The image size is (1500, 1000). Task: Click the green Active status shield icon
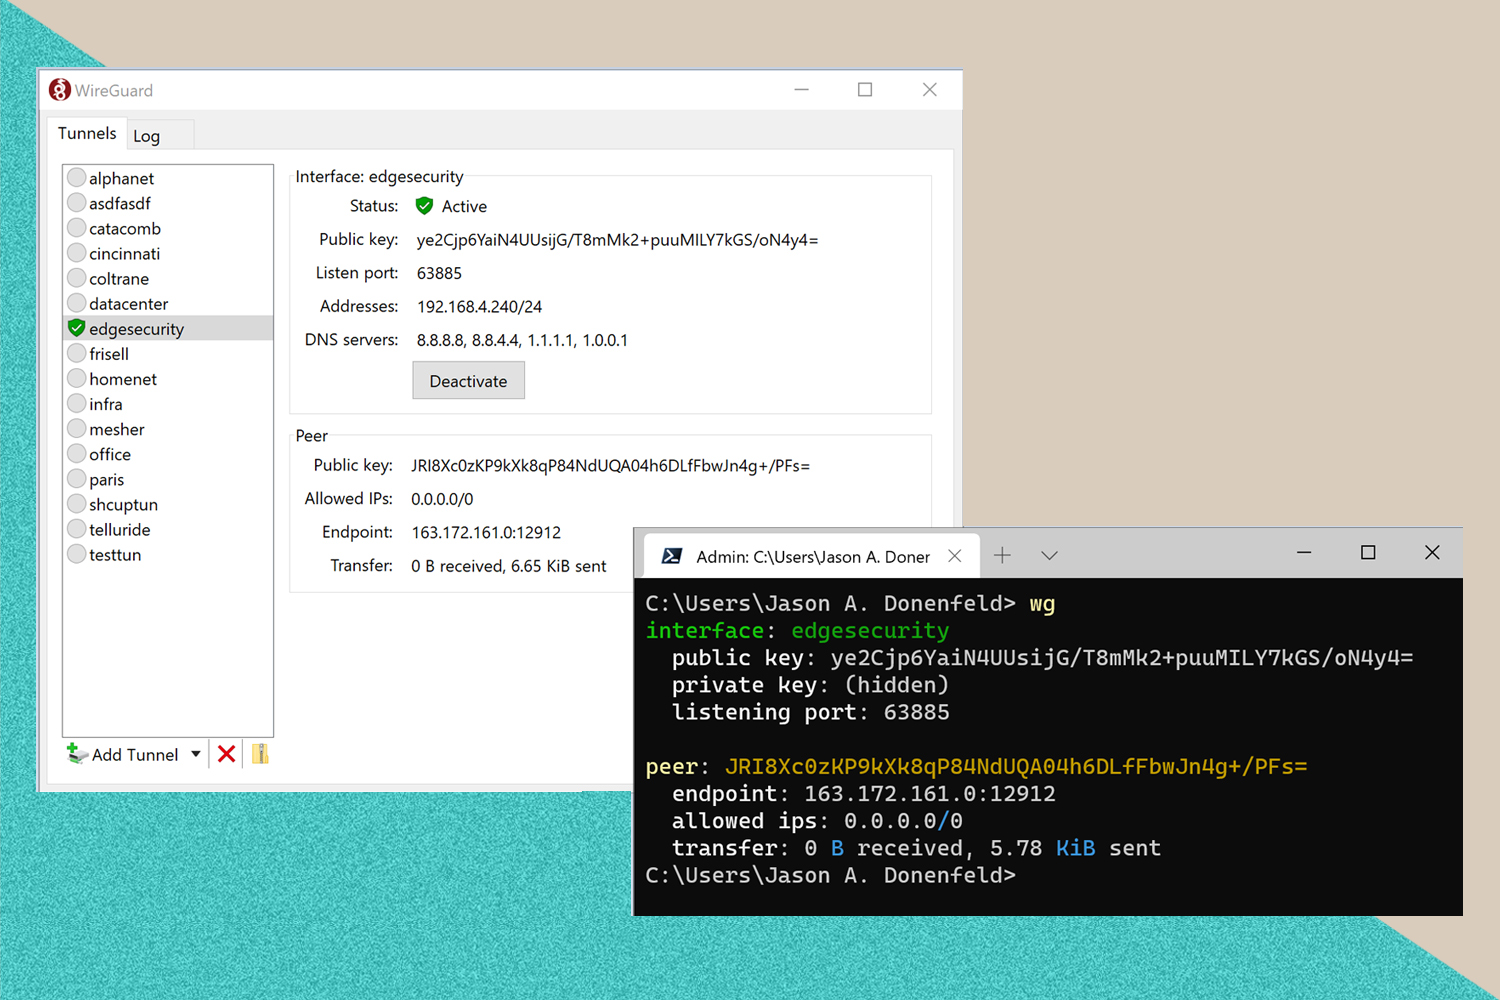tap(424, 206)
